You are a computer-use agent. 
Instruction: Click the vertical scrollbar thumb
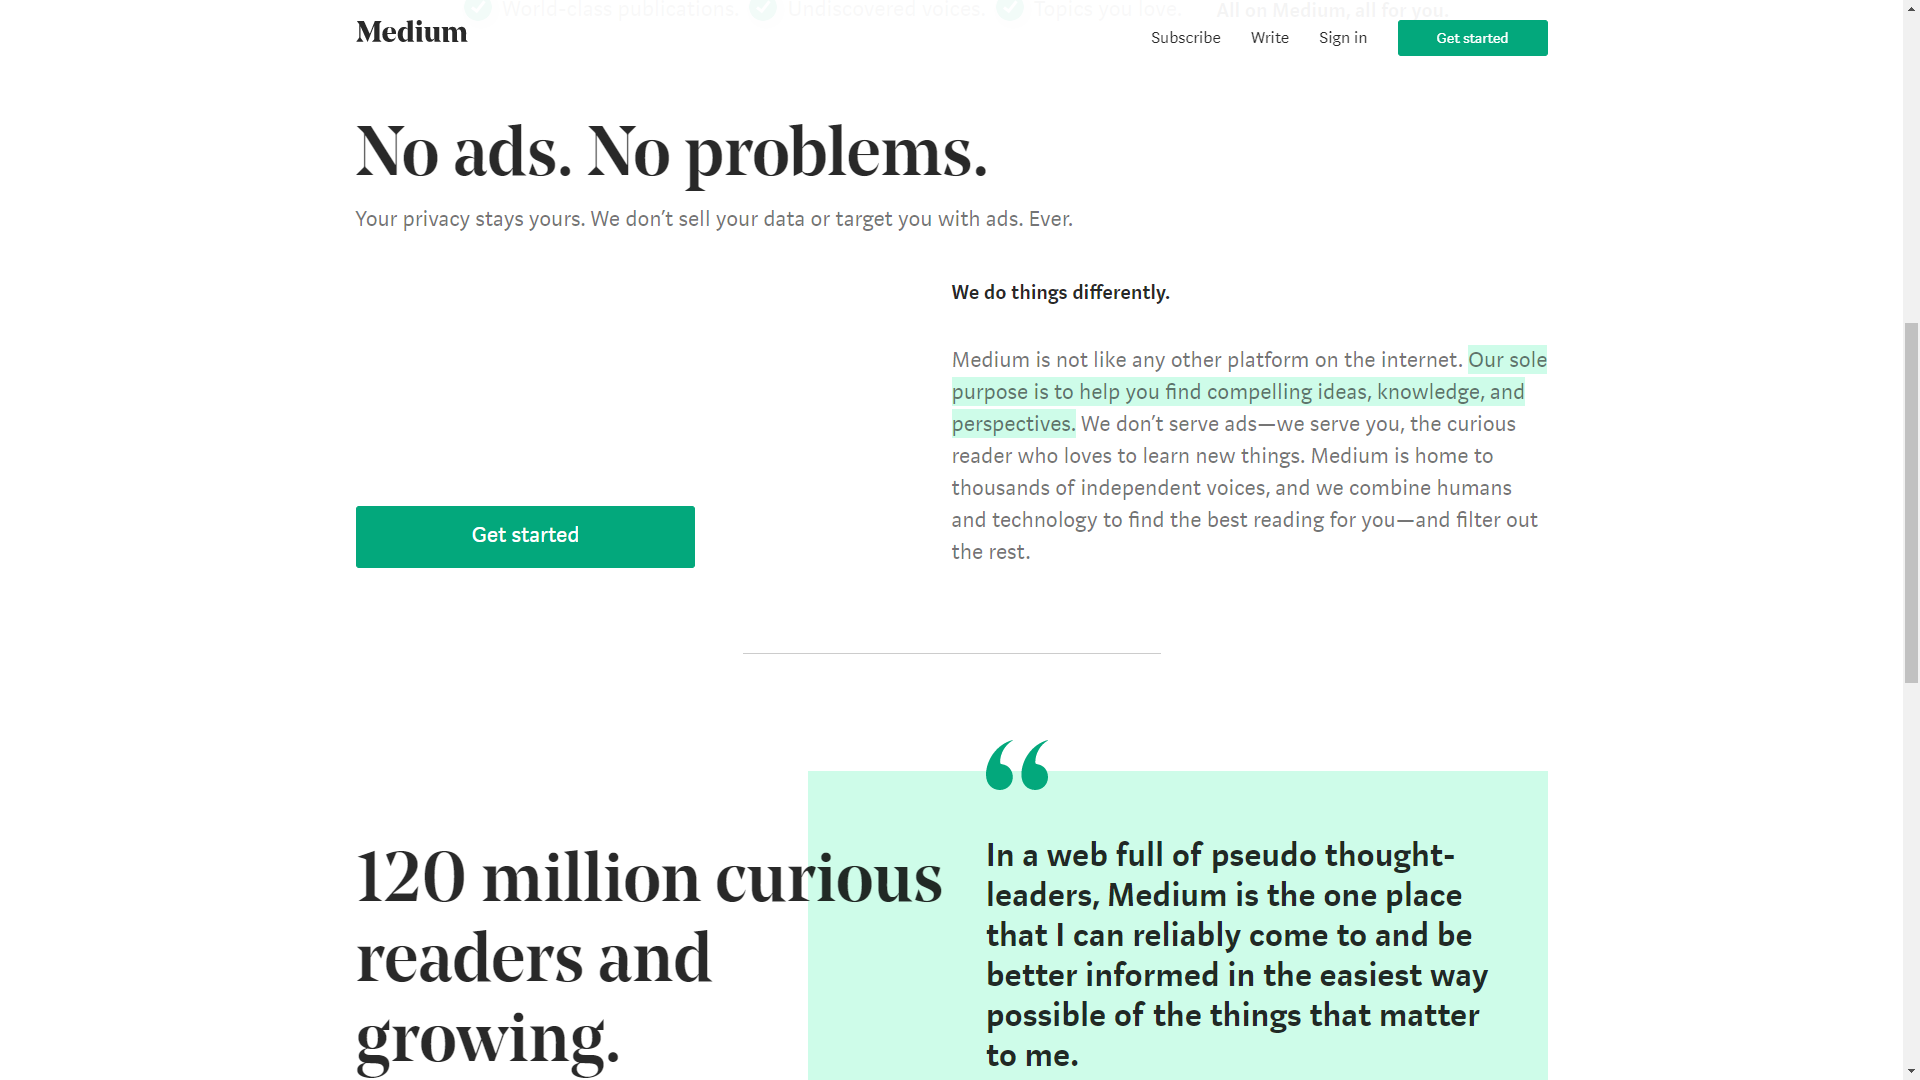1911,502
